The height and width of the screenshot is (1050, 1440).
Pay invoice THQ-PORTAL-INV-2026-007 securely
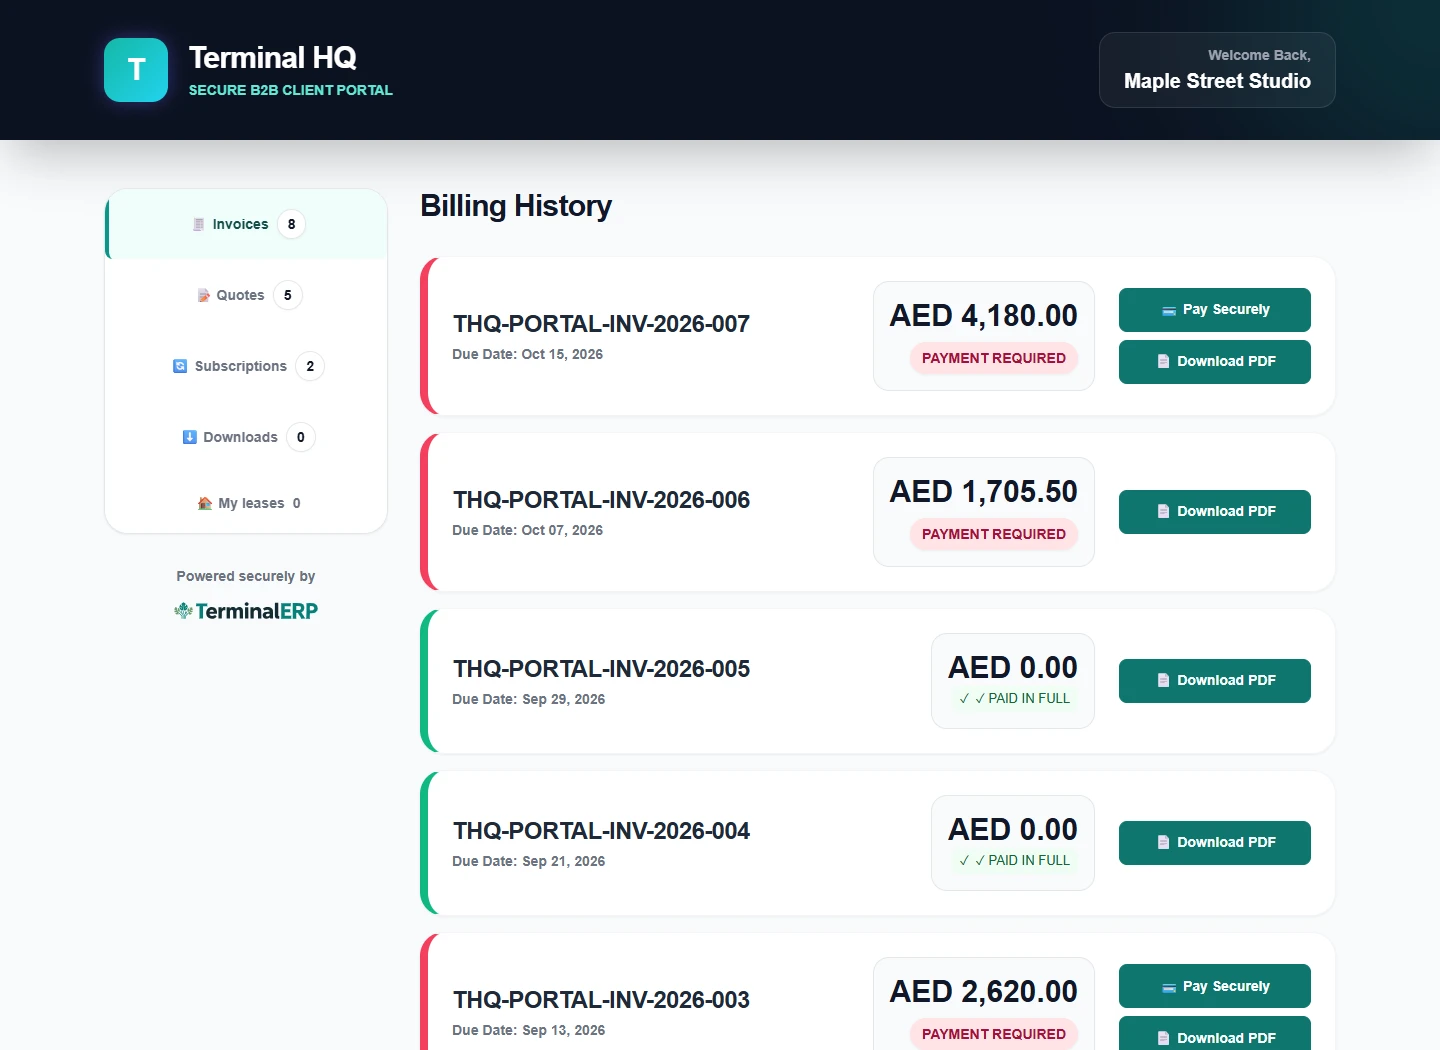tap(1215, 310)
